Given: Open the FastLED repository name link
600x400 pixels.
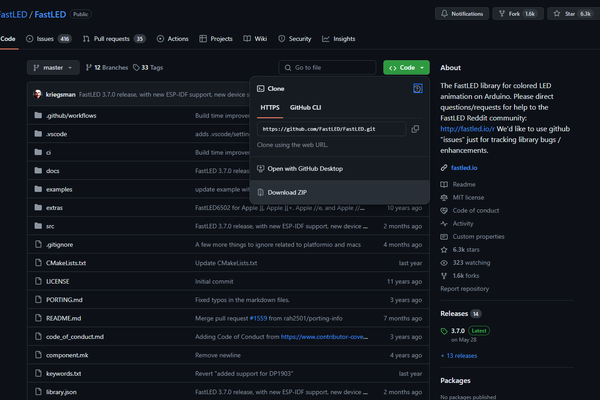Looking at the screenshot, I should click(50, 14).
